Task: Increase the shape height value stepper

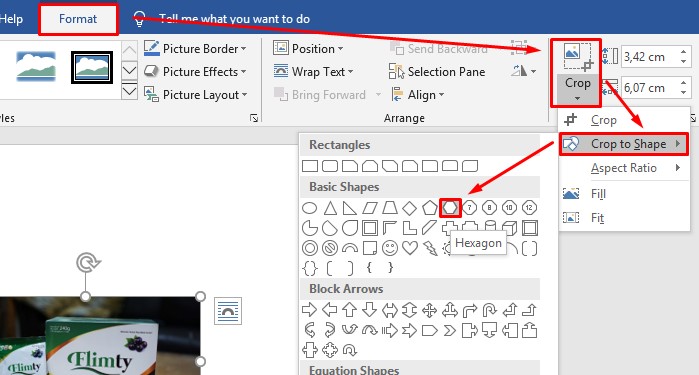Action: pos(684,53)
